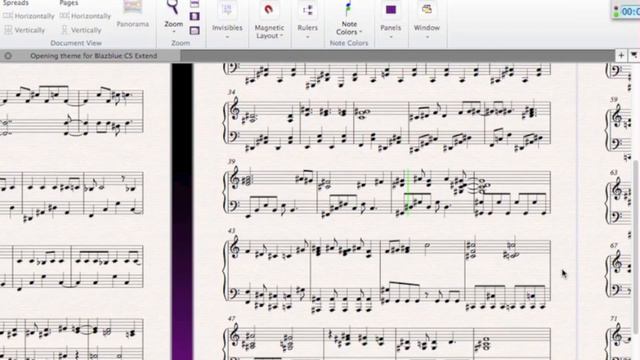Click bar number 67 on the right page
Image resolution: width=640 pixels, height=360 pixels.
(614, 245)
